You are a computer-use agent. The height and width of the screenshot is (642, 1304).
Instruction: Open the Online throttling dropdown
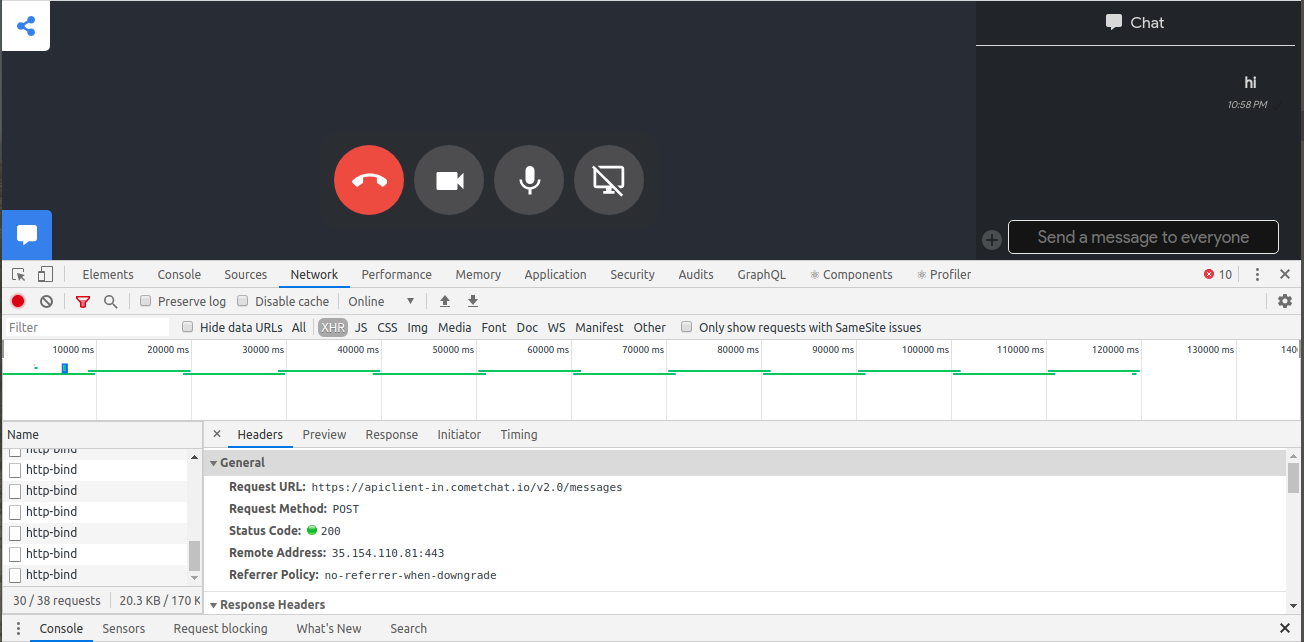point(381,301)
